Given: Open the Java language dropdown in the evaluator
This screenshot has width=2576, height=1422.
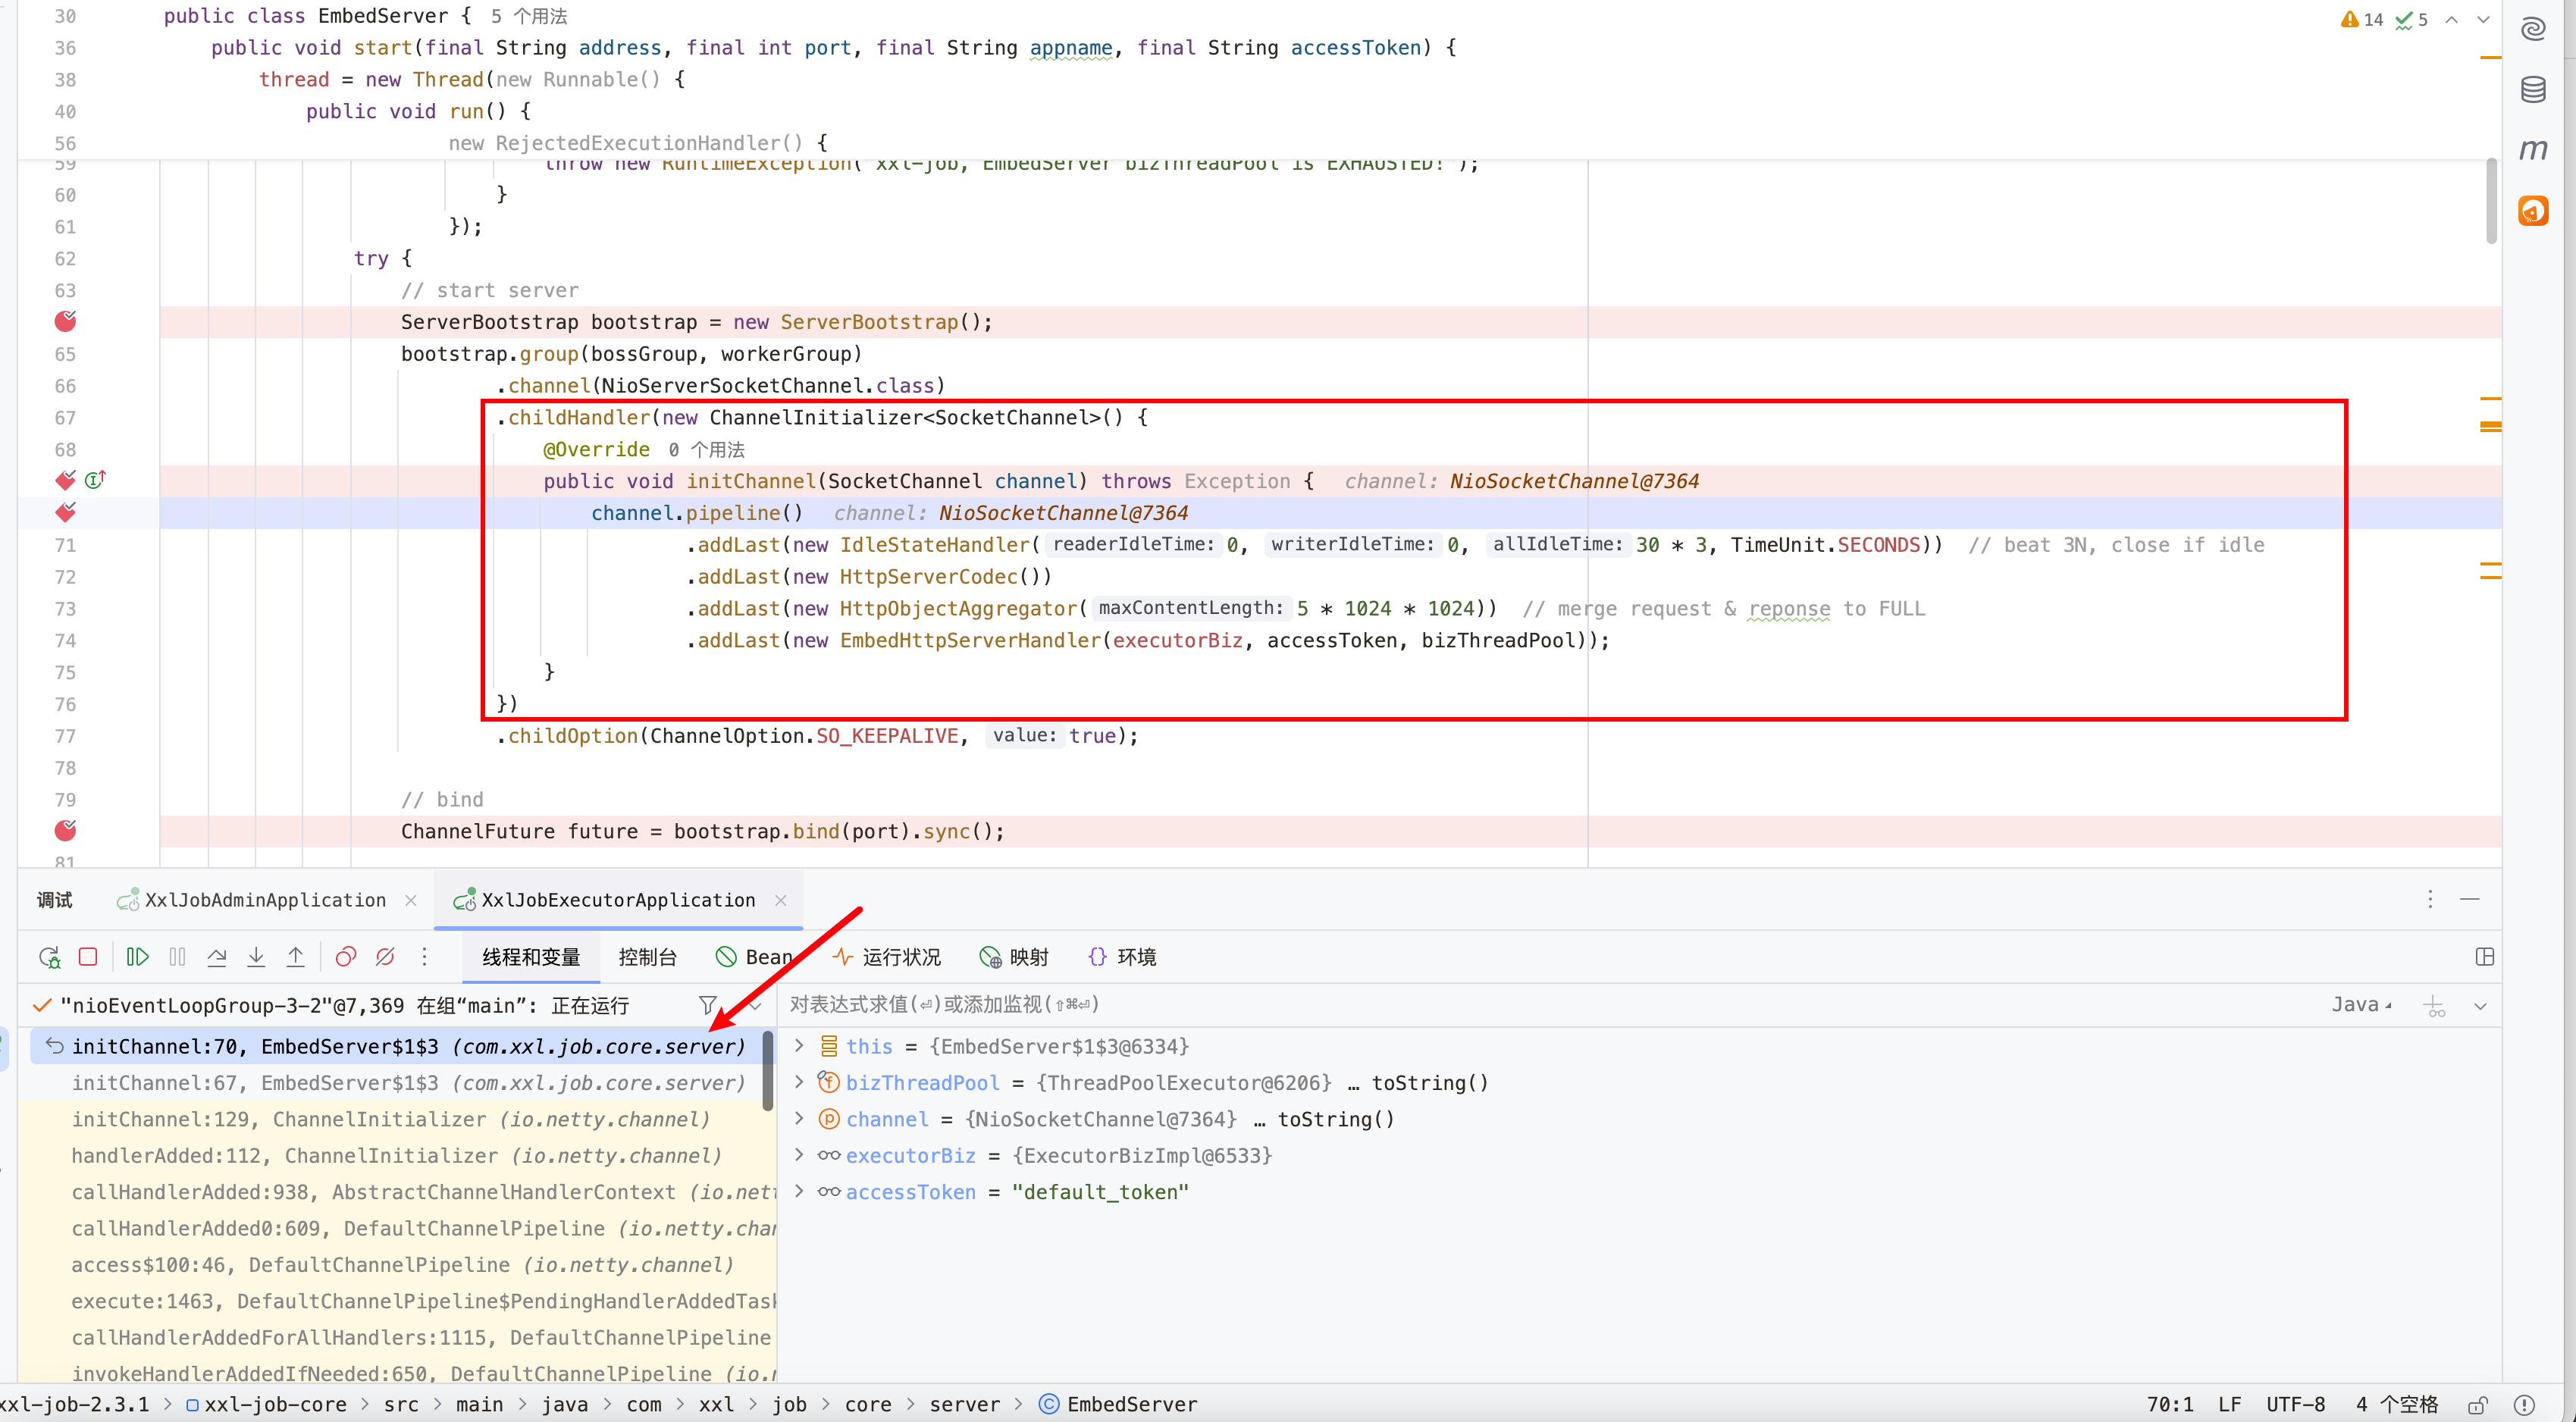Looking at the screenshot, I should click(x=2361, y=1004).
